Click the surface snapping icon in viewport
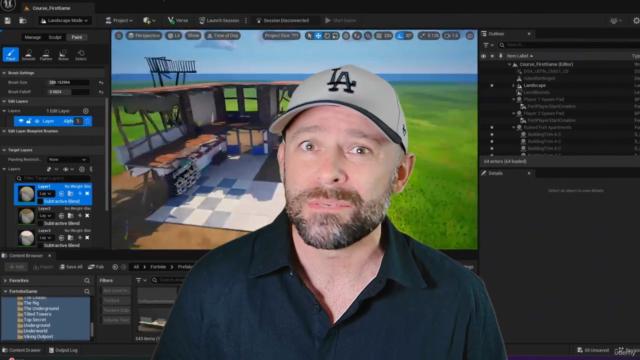The image size is (640, 360). coord(357,36)
